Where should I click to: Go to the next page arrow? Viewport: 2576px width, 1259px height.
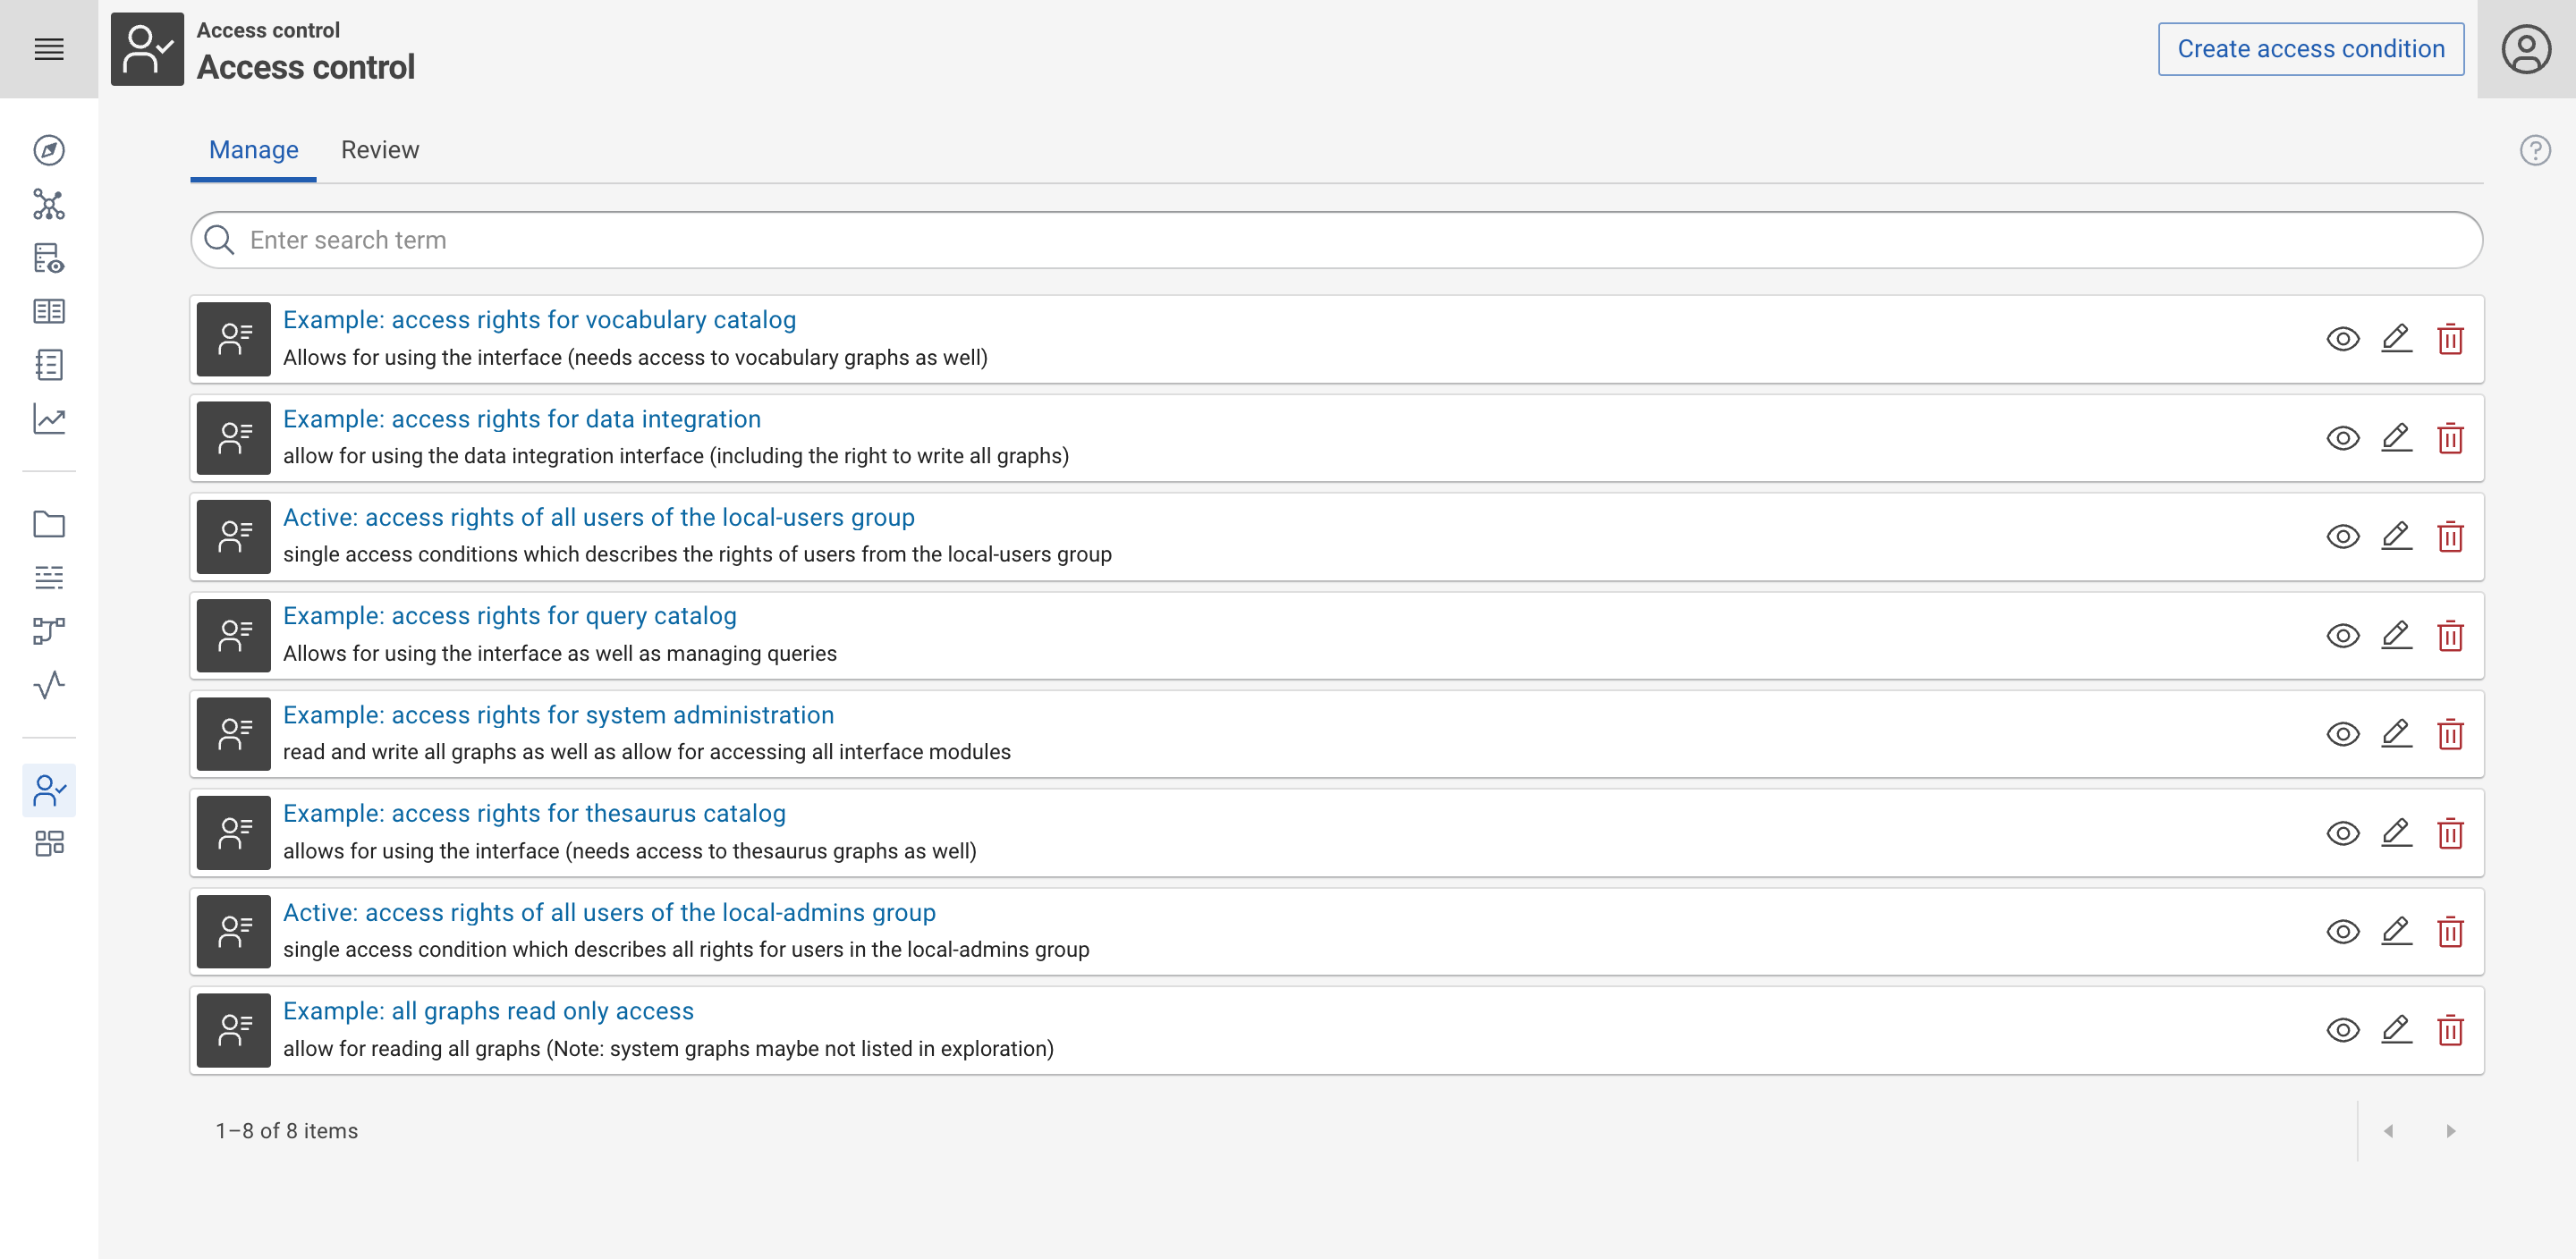2450,1131
